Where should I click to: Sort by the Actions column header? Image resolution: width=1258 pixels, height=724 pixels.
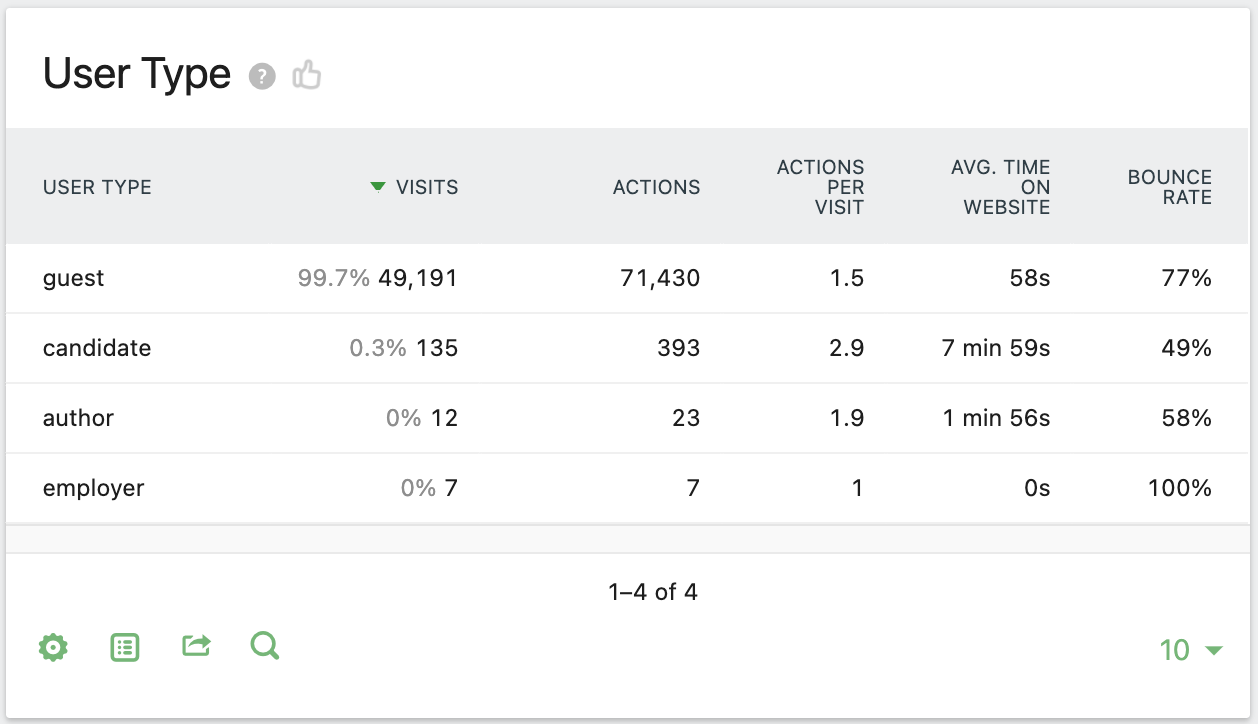click(656, 187)
